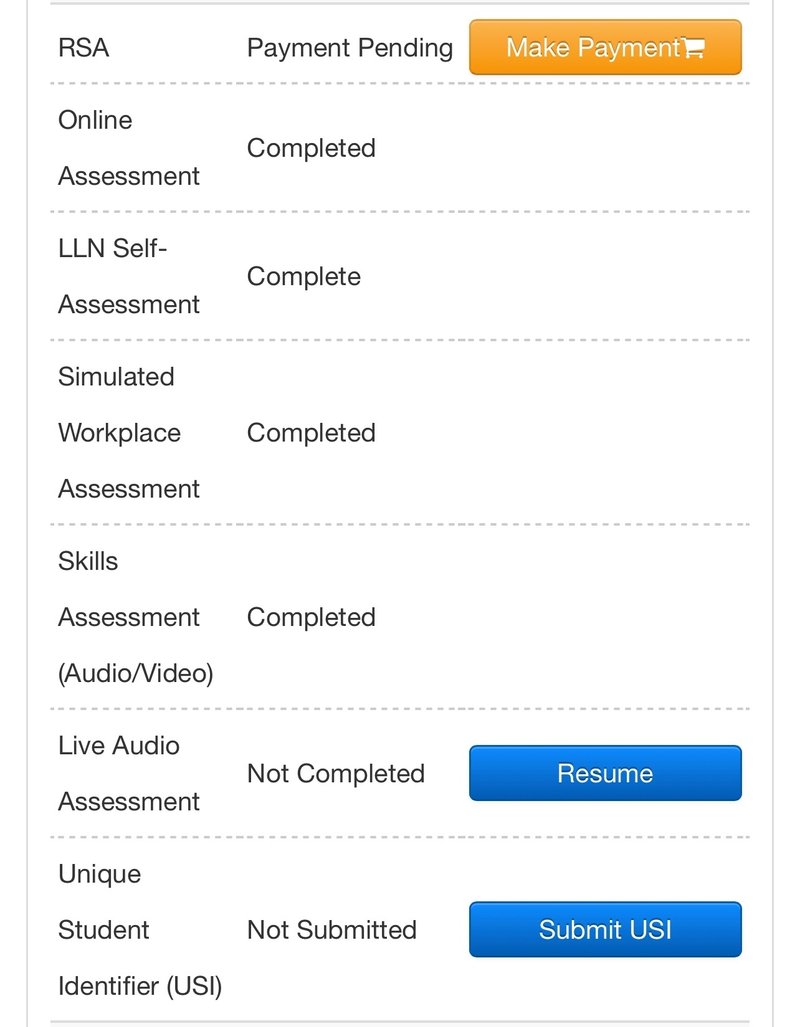The height and width of the screenshot is (1027, 800).
Task: Click the Submit USI button
Action: click(605, 929)
